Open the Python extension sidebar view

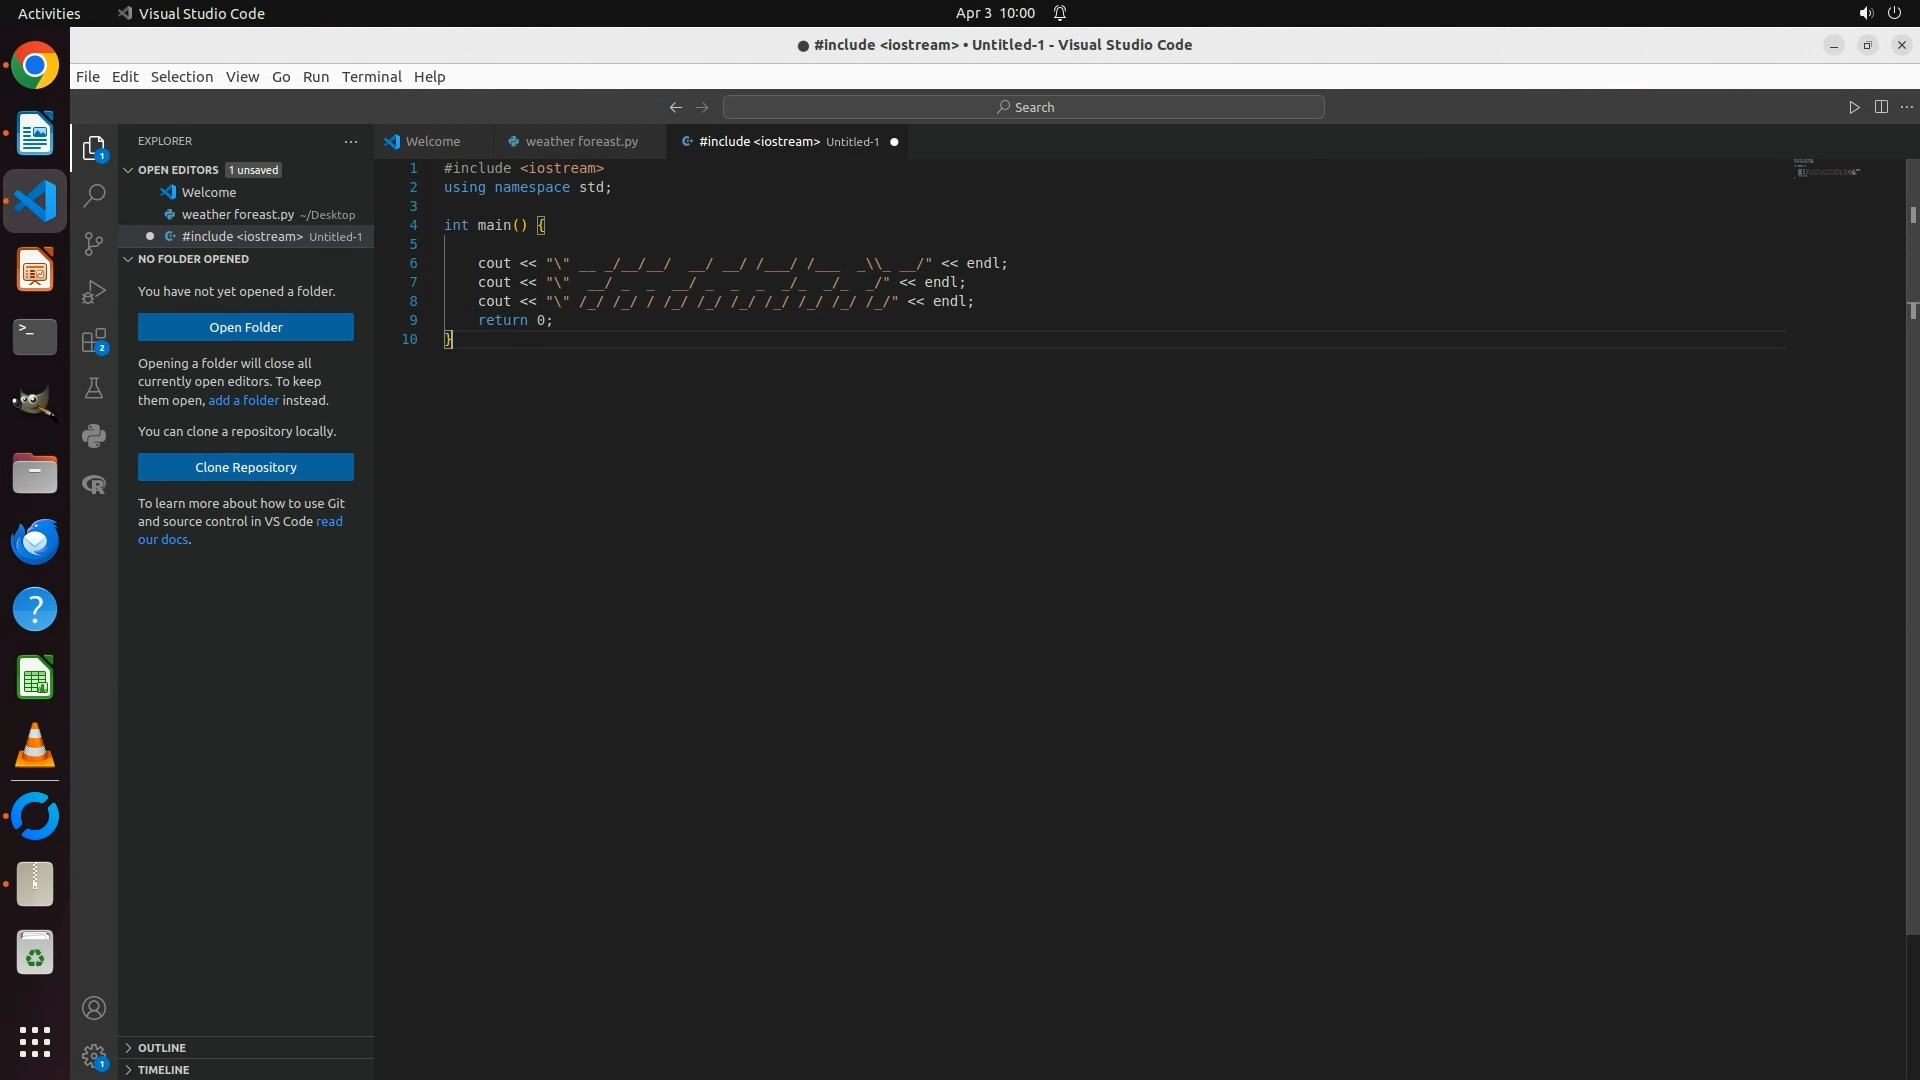[x=94, y=436]
